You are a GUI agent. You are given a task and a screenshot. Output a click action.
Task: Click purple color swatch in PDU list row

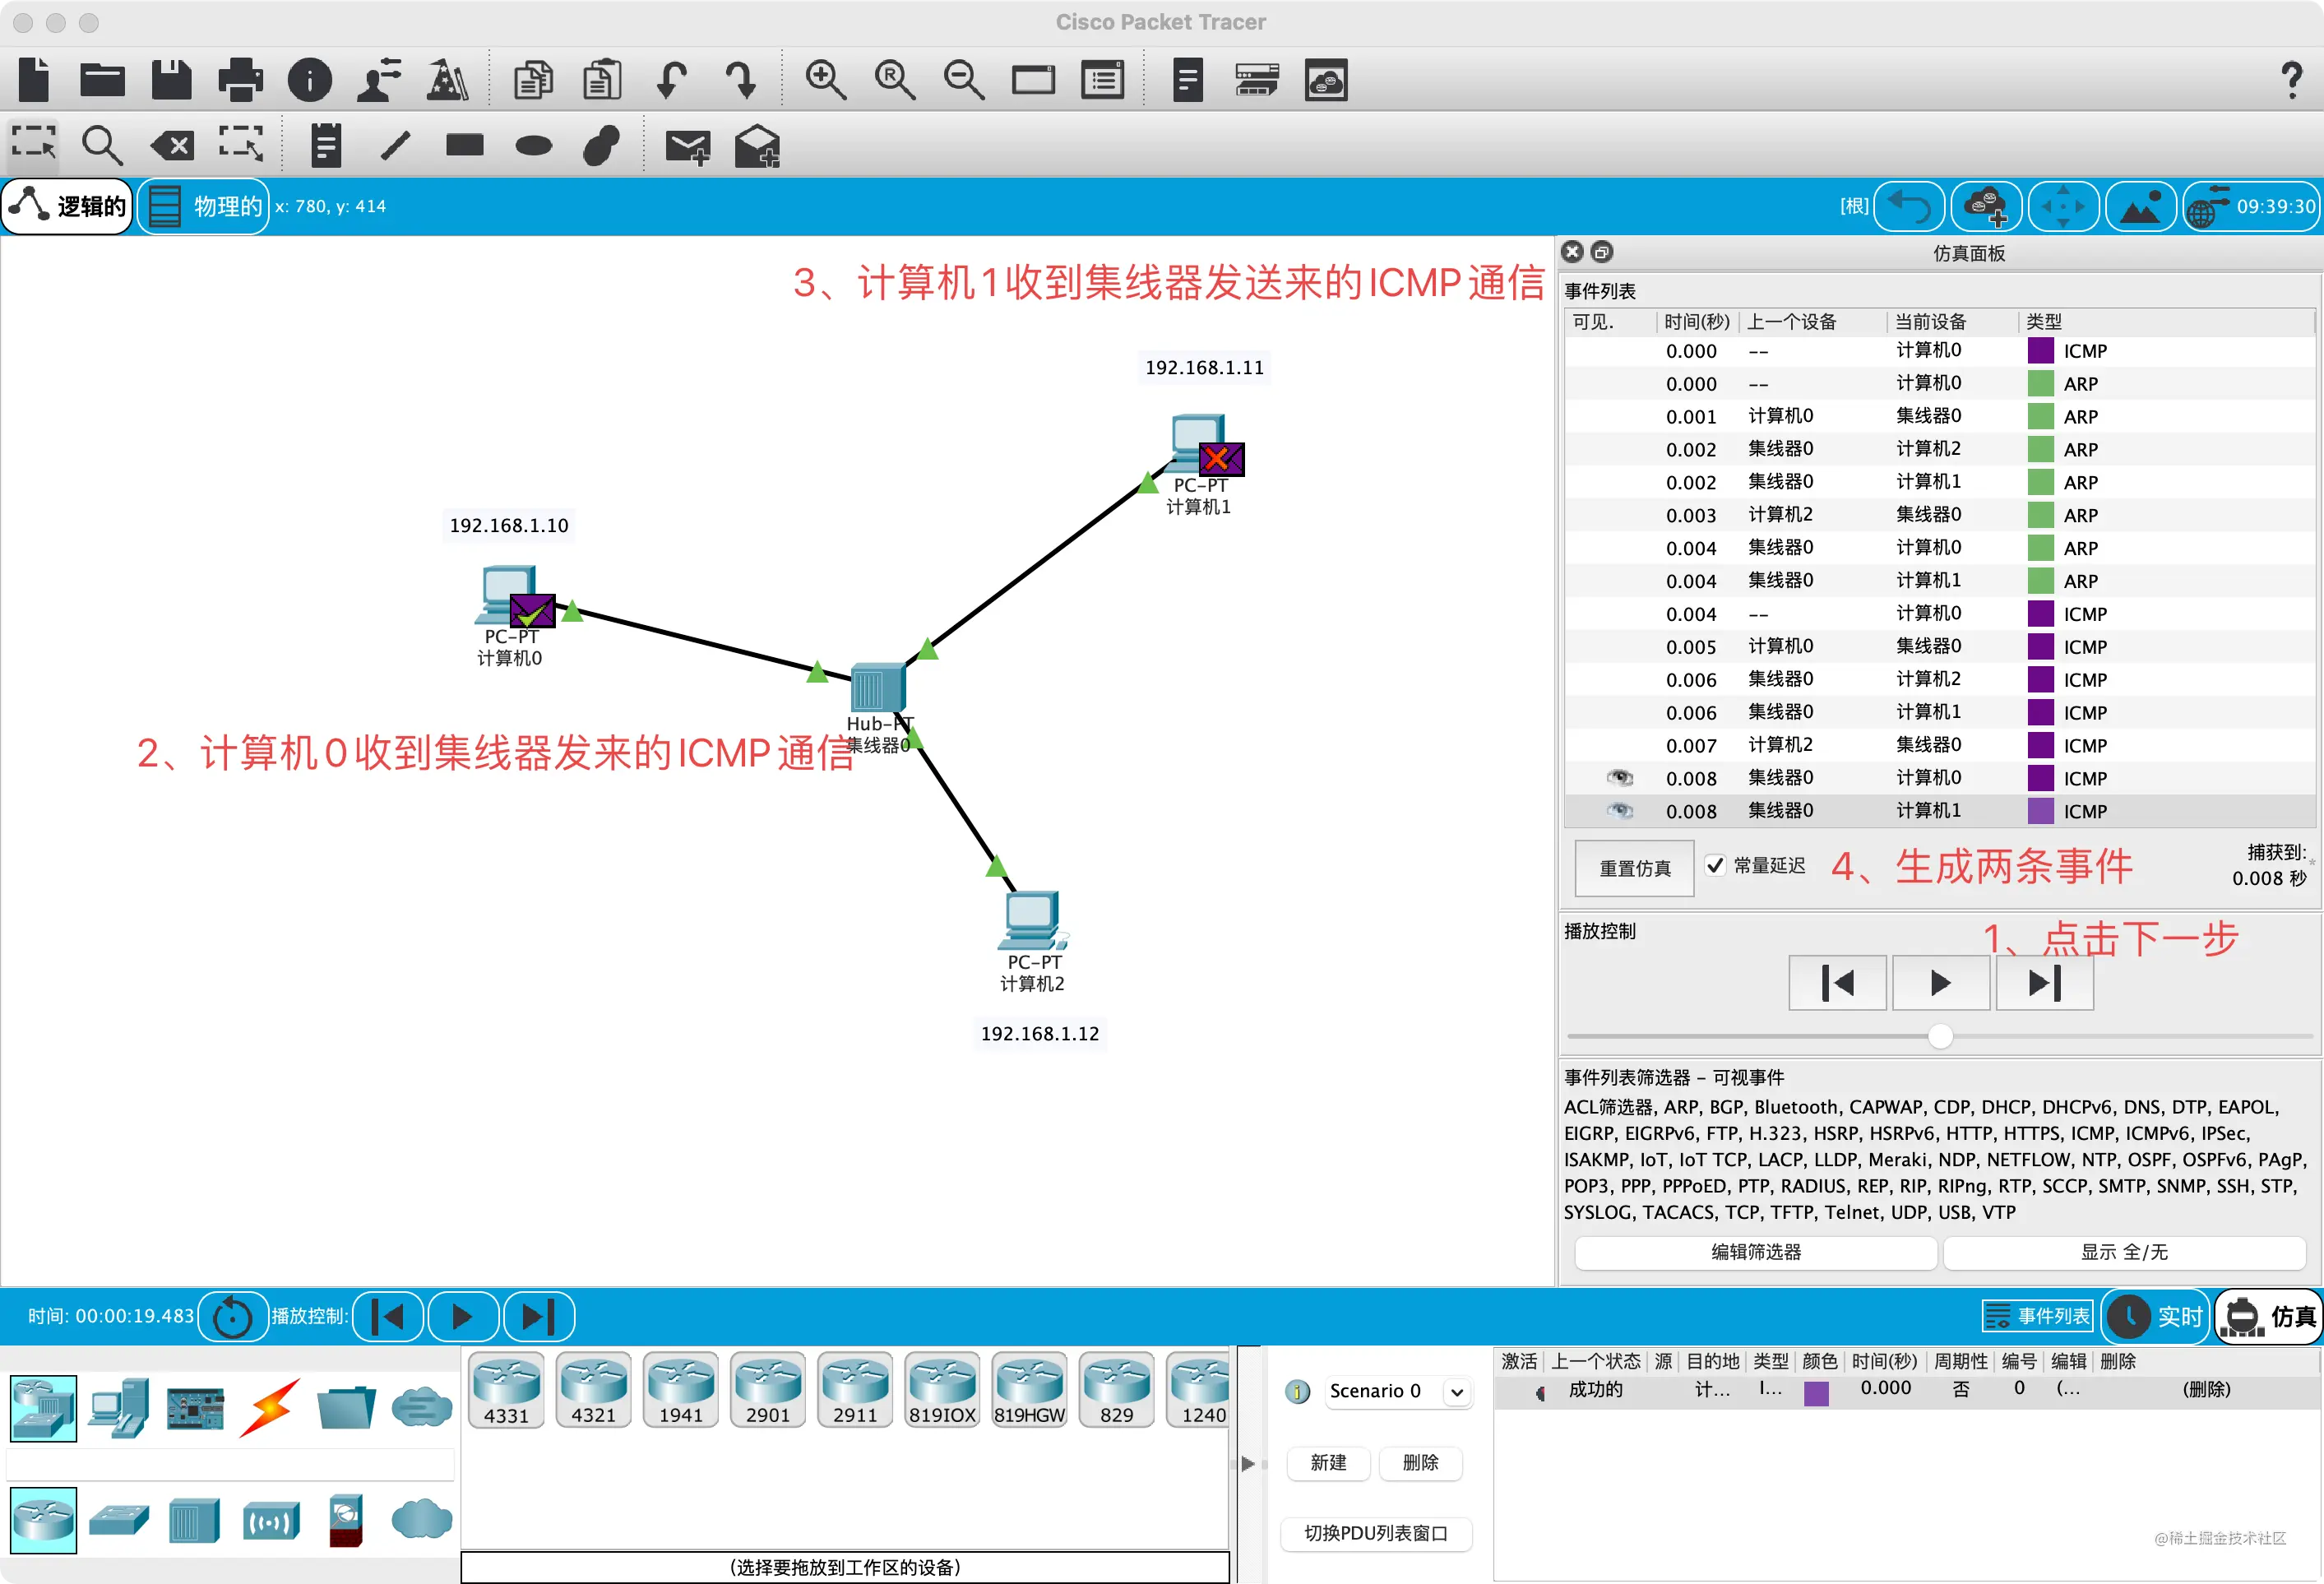(1816, 1392)
